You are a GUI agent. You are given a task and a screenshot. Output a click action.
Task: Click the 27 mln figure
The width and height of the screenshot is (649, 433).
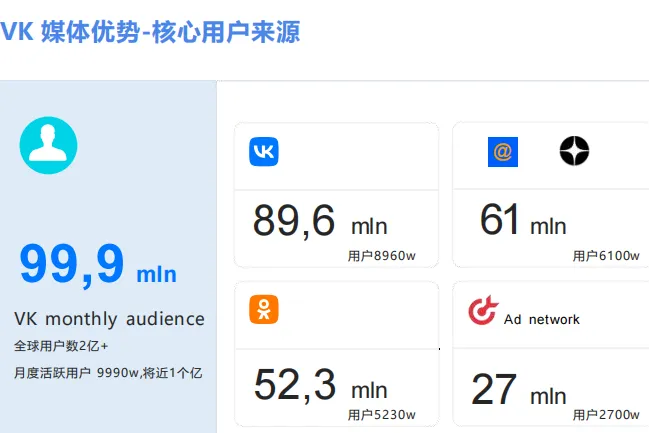pos(519,390)
